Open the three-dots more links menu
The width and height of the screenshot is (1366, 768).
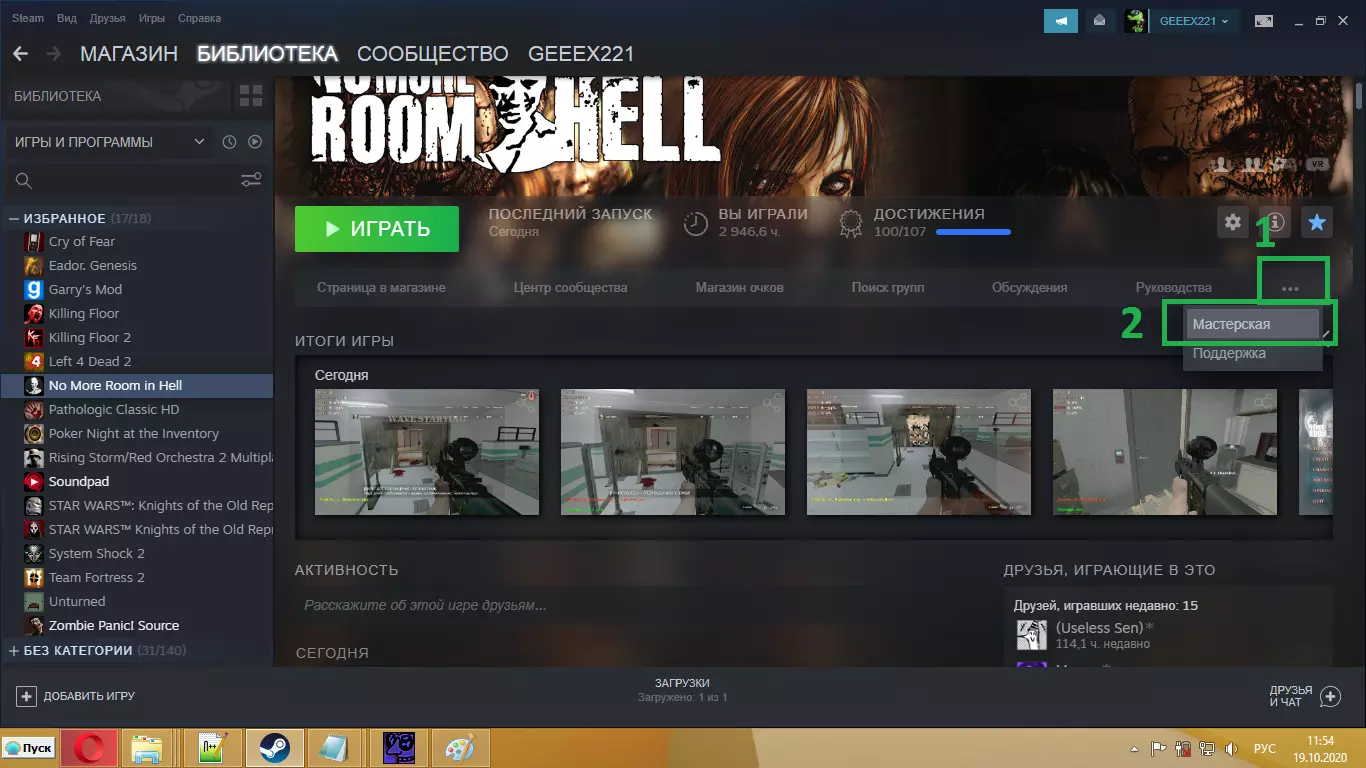tap(1290, 288)
